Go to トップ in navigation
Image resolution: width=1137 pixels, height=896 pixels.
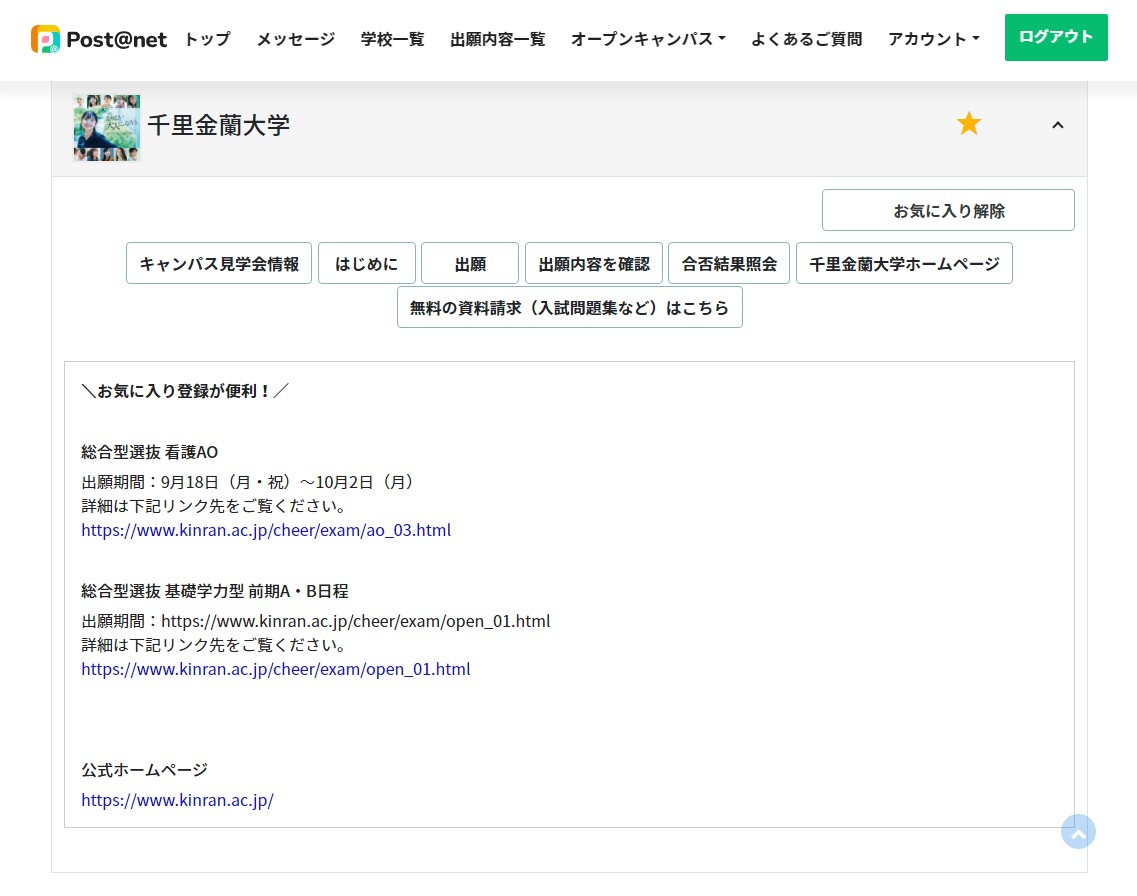click(x=207, y=39)
